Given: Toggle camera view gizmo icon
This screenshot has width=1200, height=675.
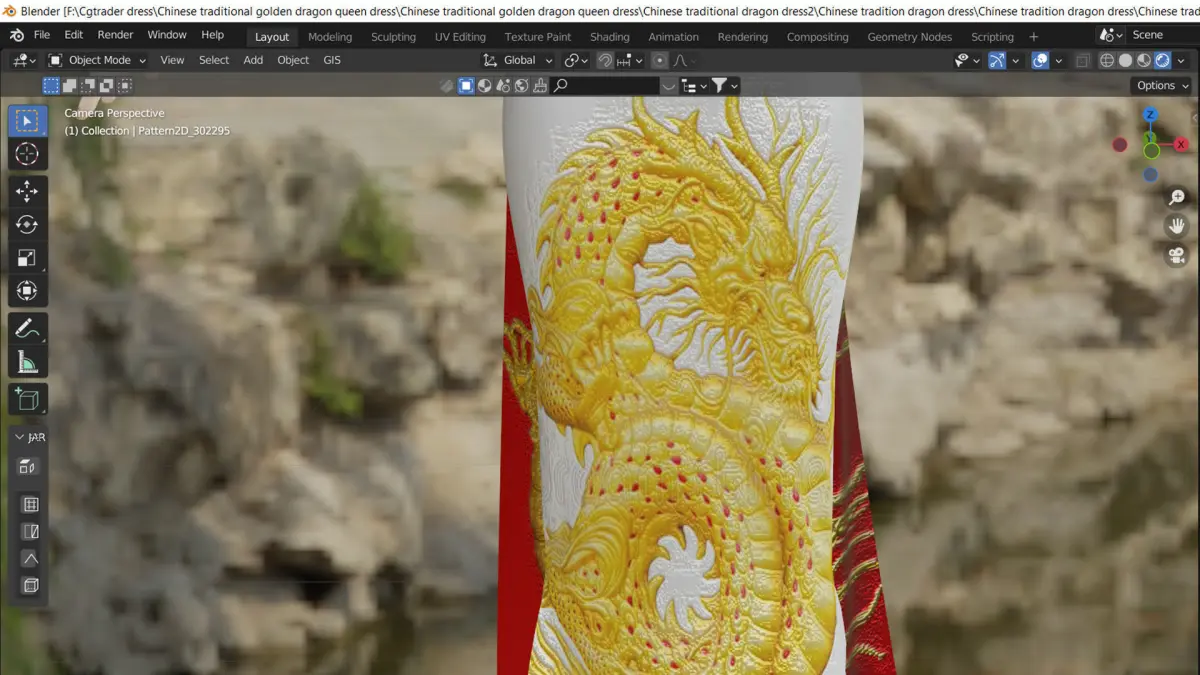Looking at the screenshot, I should [1177, 255].
